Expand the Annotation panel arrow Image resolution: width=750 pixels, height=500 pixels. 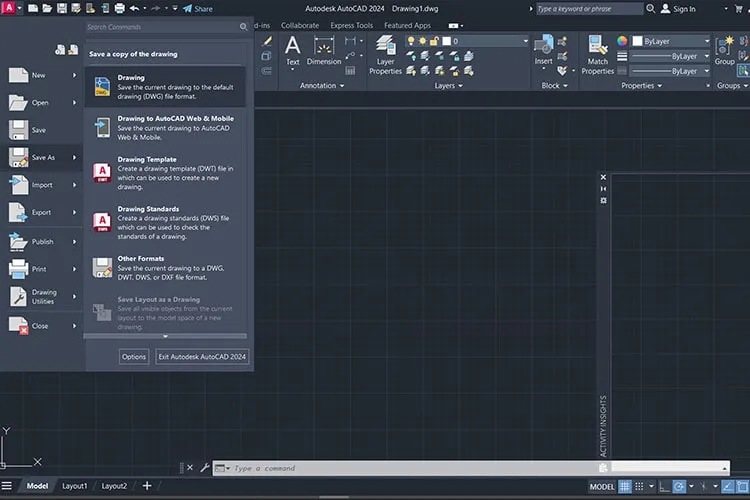pos(342,86)
